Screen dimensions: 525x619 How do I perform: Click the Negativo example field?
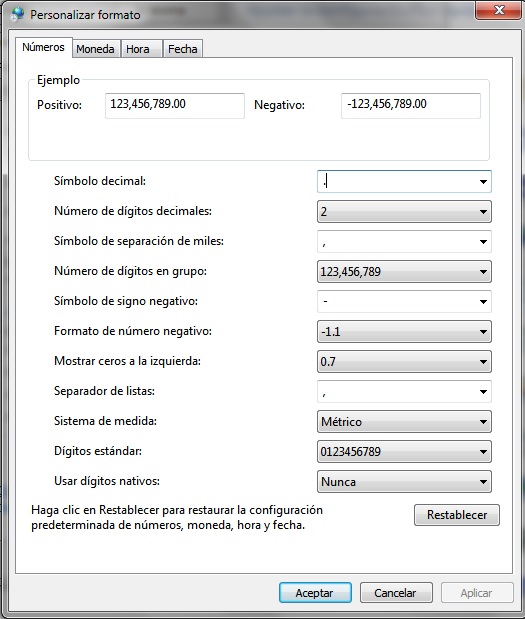[x=411, y=105]
